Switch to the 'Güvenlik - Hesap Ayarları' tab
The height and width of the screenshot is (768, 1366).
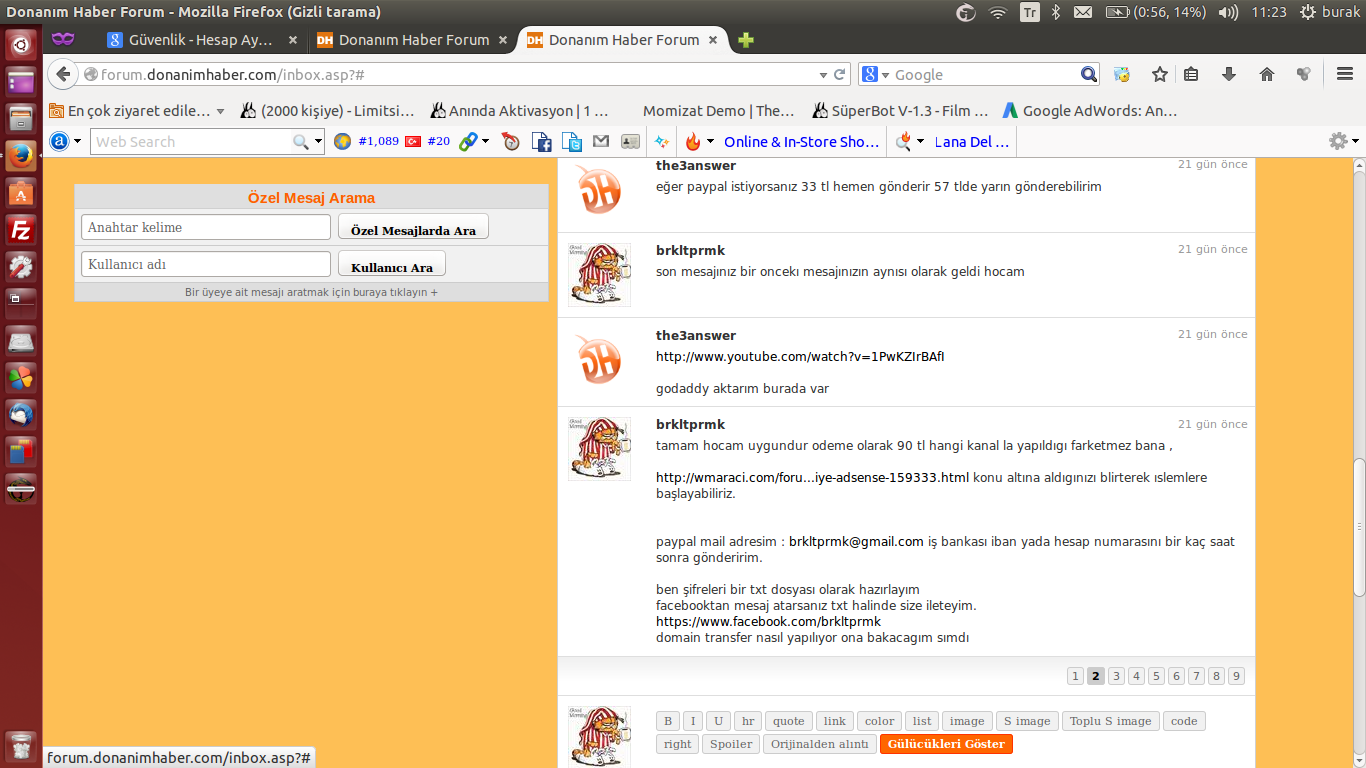tap(202, 40)
